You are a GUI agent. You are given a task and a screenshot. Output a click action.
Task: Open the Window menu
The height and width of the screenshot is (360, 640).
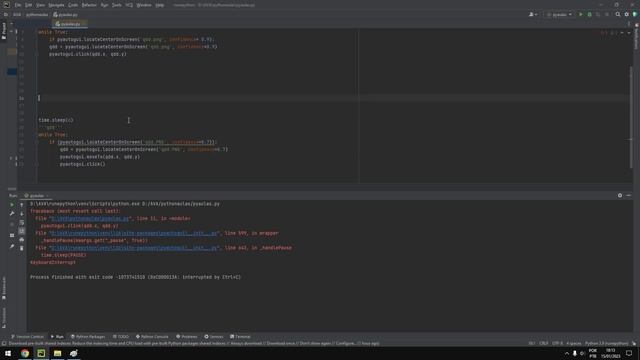144,5
